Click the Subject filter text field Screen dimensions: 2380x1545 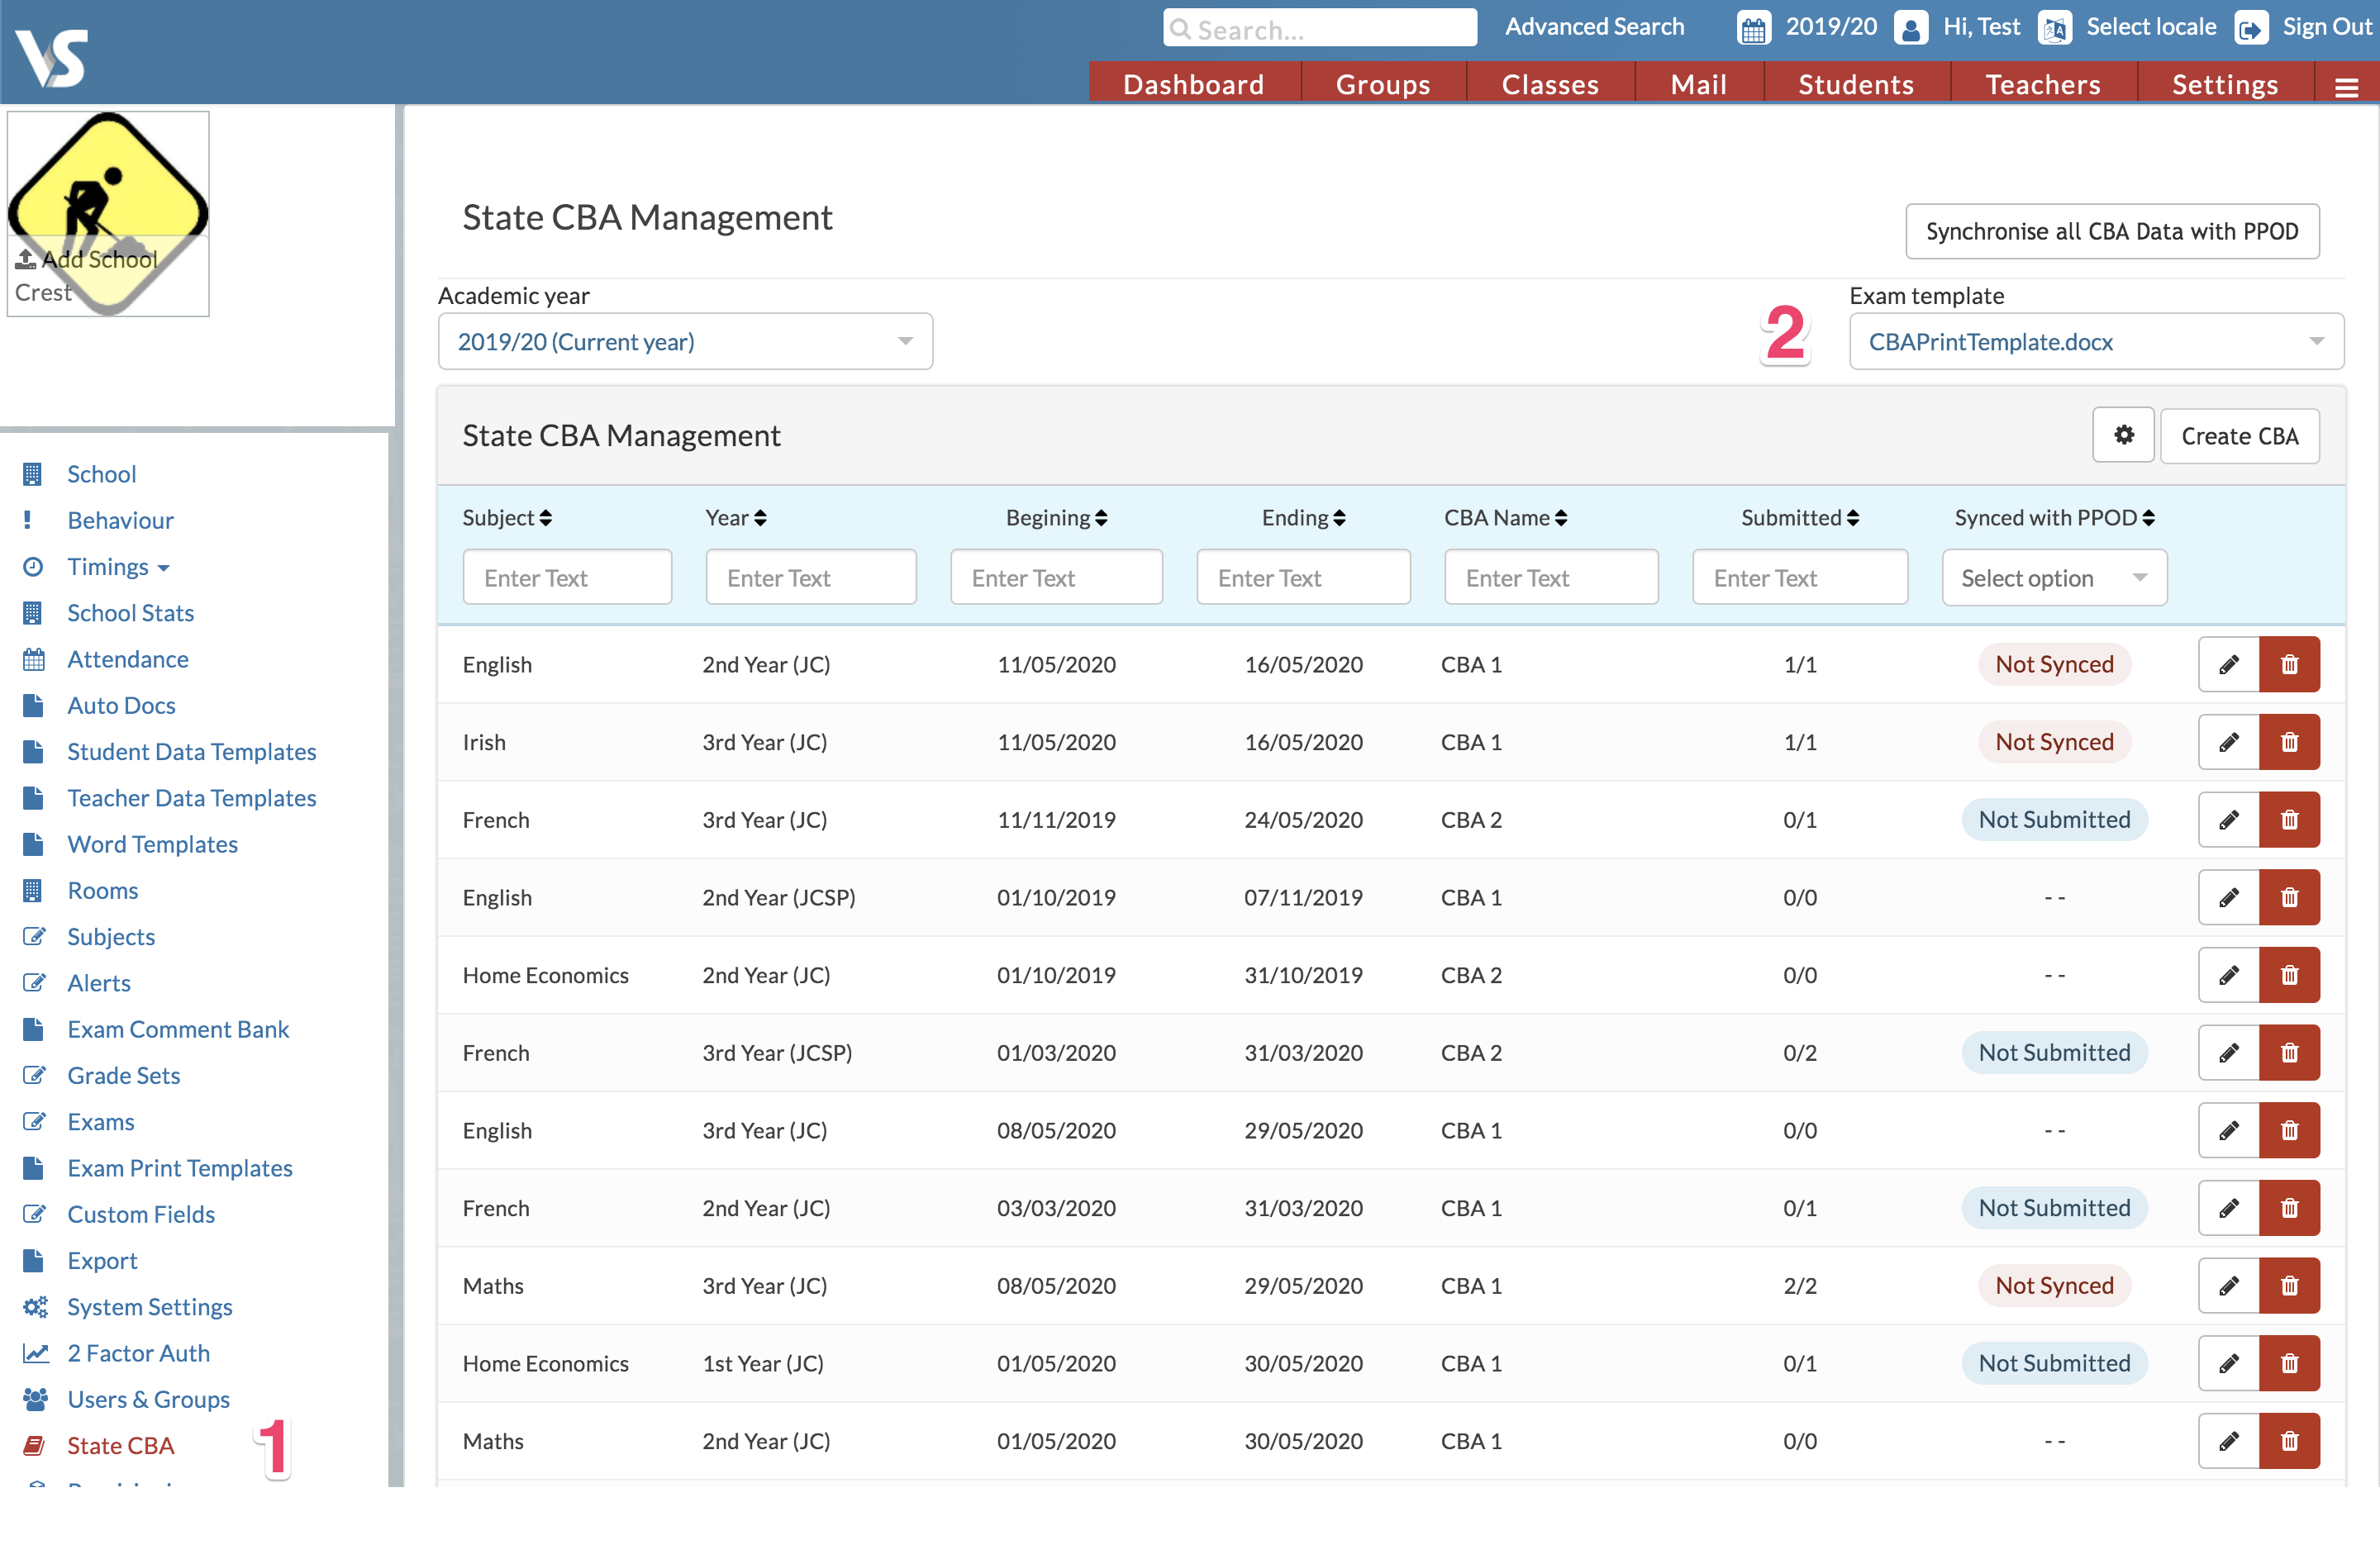(567, 578)
